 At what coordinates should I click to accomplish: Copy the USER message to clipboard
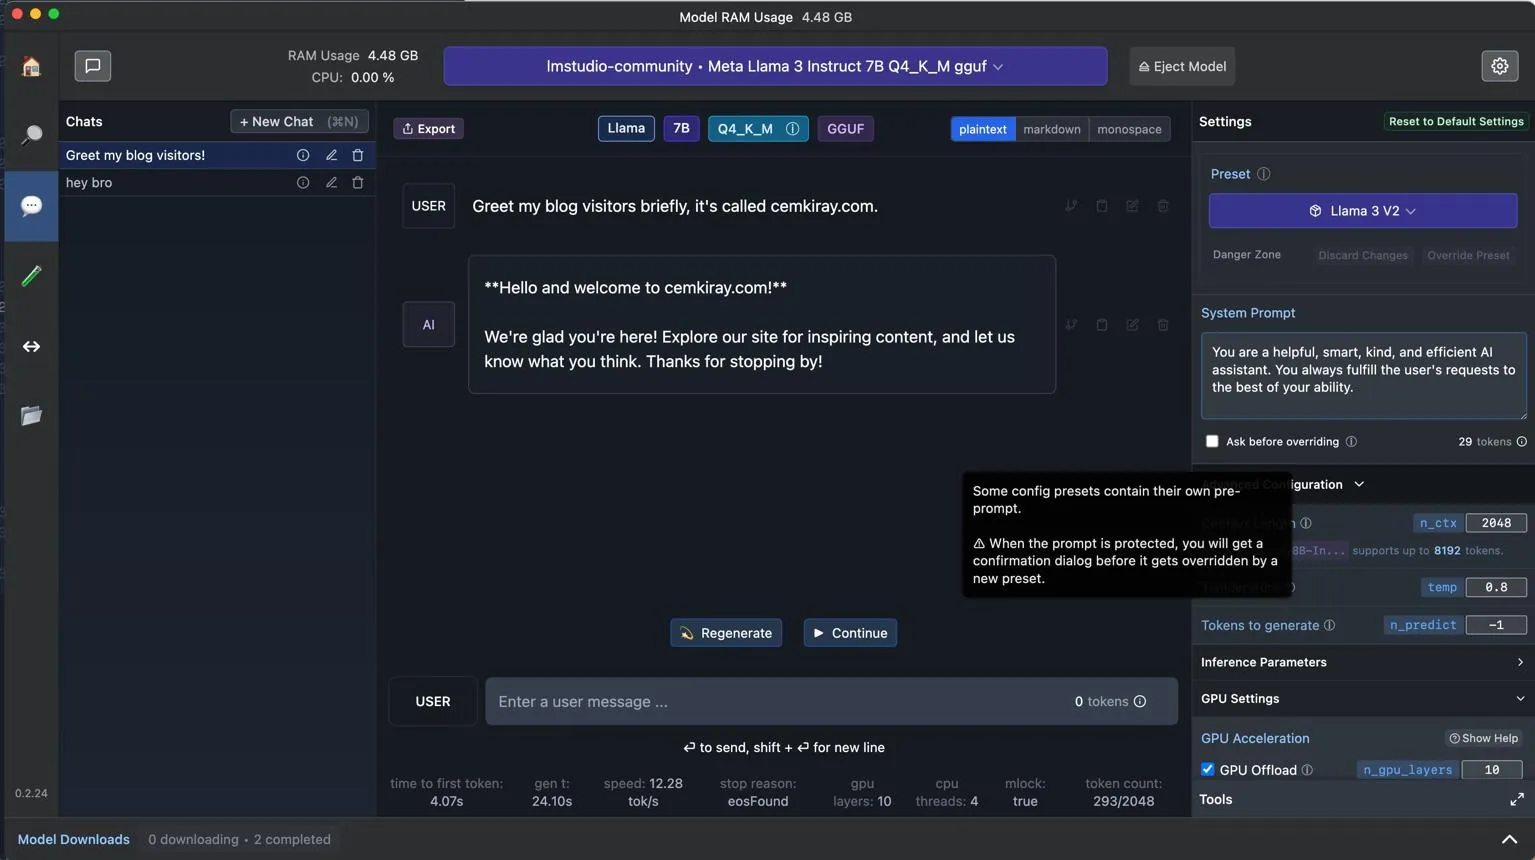point(1101,206)
